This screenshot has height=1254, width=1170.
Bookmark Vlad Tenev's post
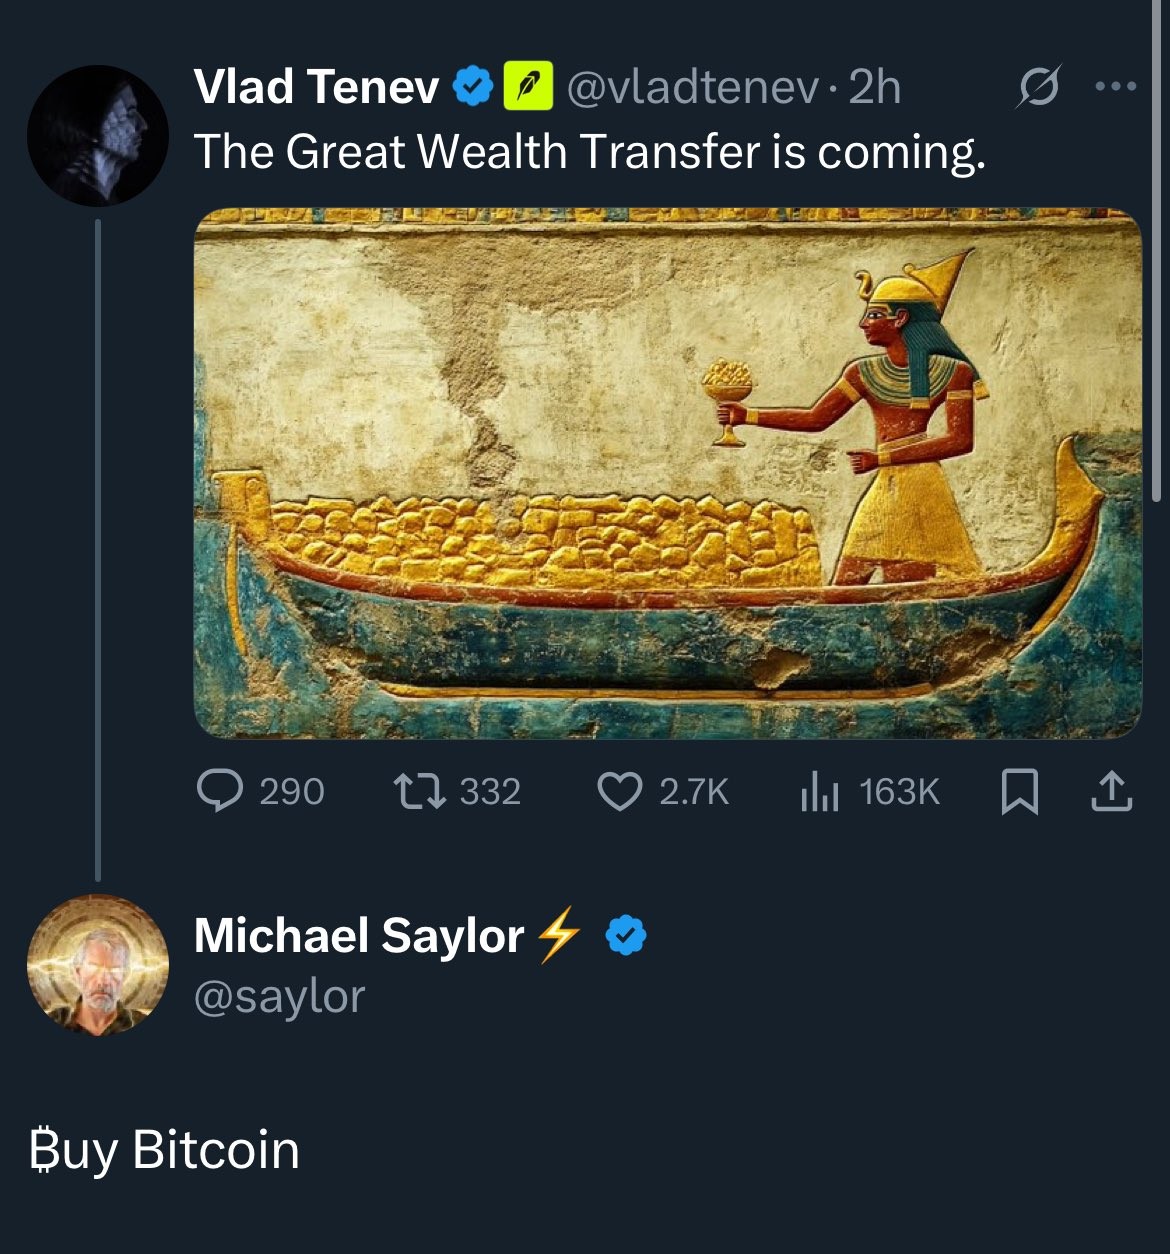click(1020, 792)
